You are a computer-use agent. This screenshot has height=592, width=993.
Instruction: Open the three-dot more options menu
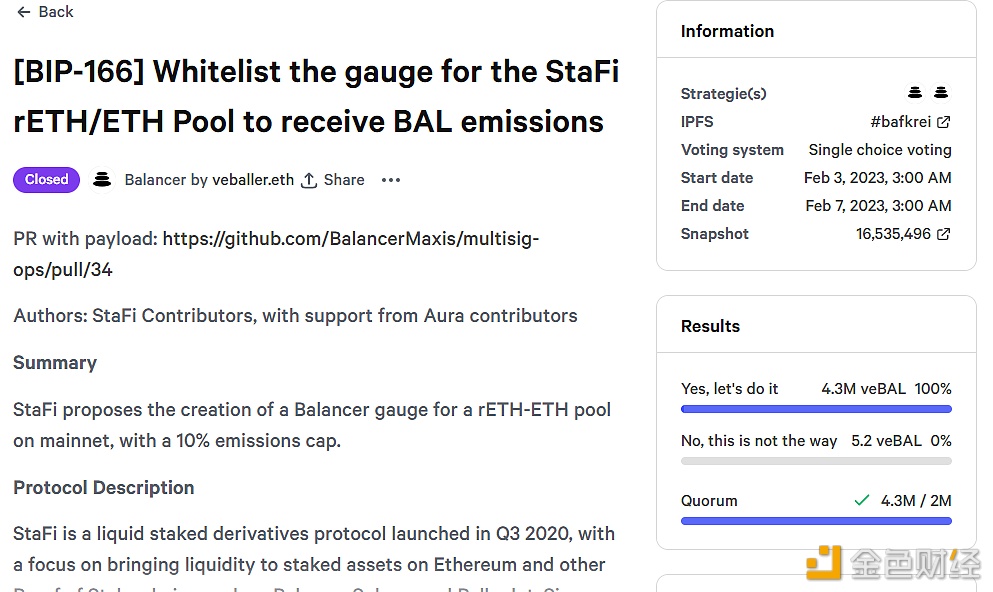coord(391,180)
